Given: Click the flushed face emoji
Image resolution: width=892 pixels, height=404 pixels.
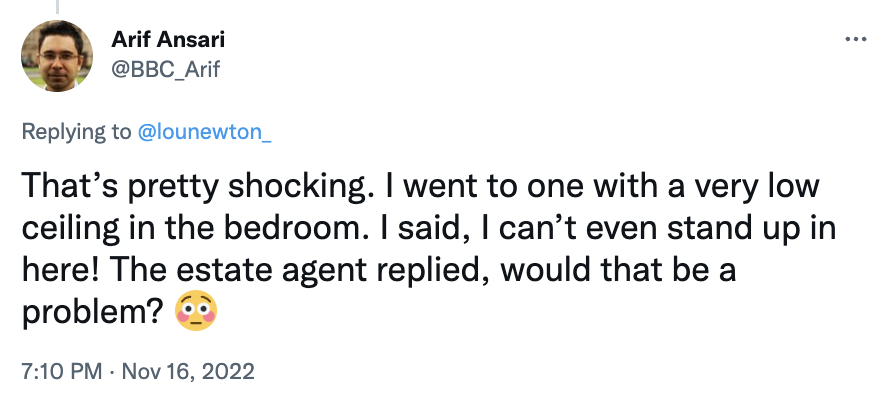Looking at the screenshot, I should (196, 312).
